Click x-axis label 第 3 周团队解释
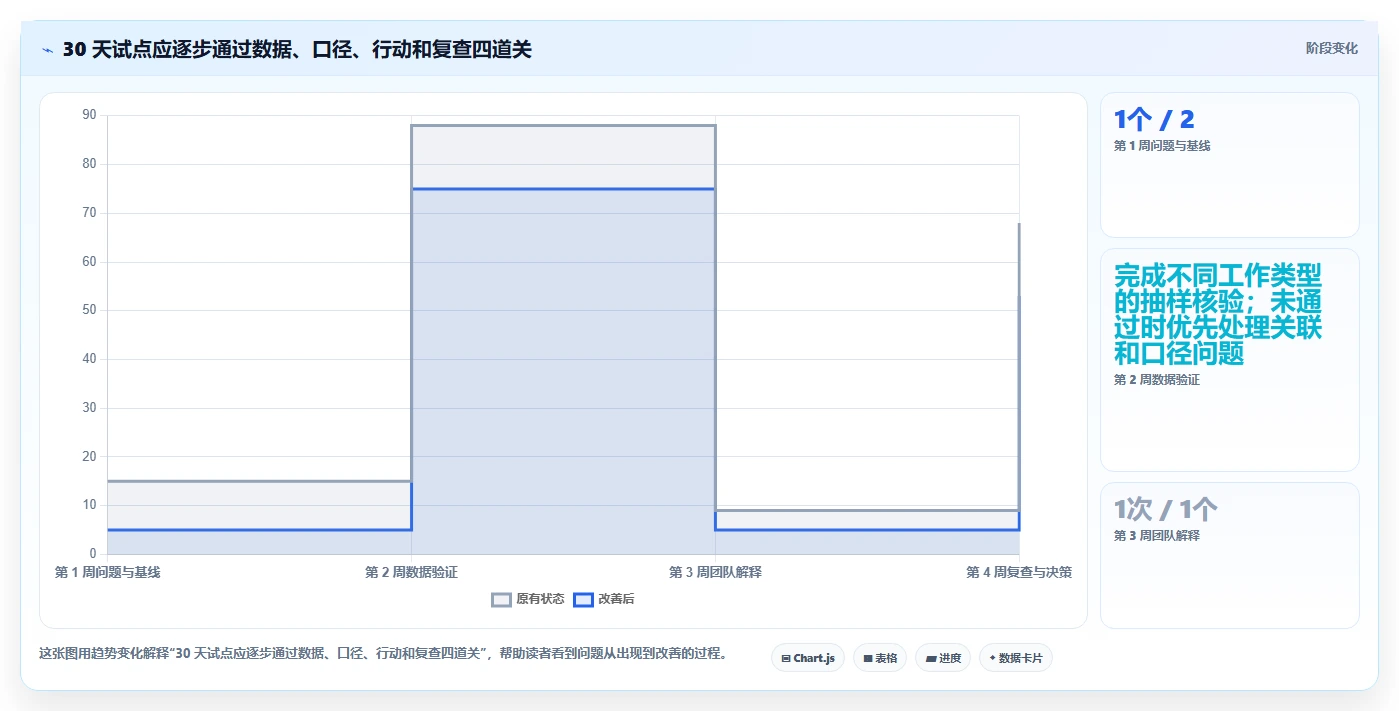The height and width of the screenshot is (711, 1399). (715, 572)
